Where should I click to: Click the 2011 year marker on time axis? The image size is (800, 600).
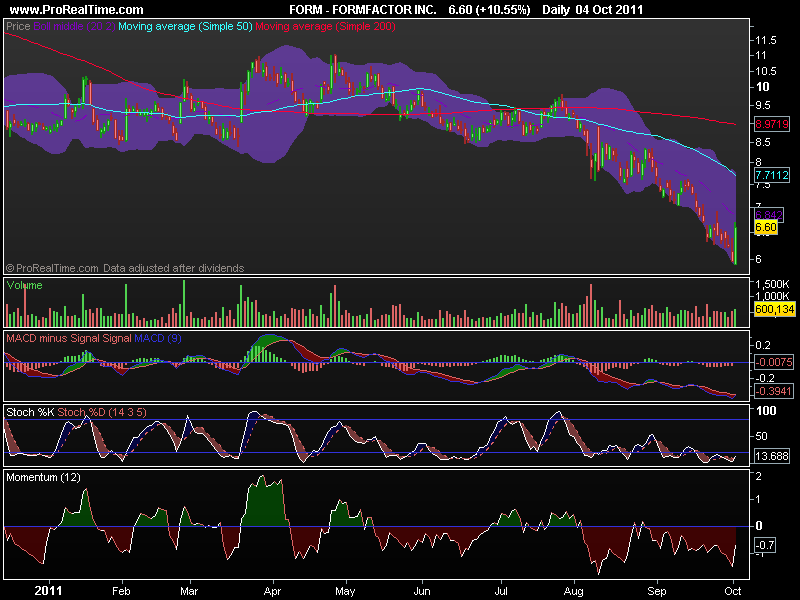pos(48,591)
